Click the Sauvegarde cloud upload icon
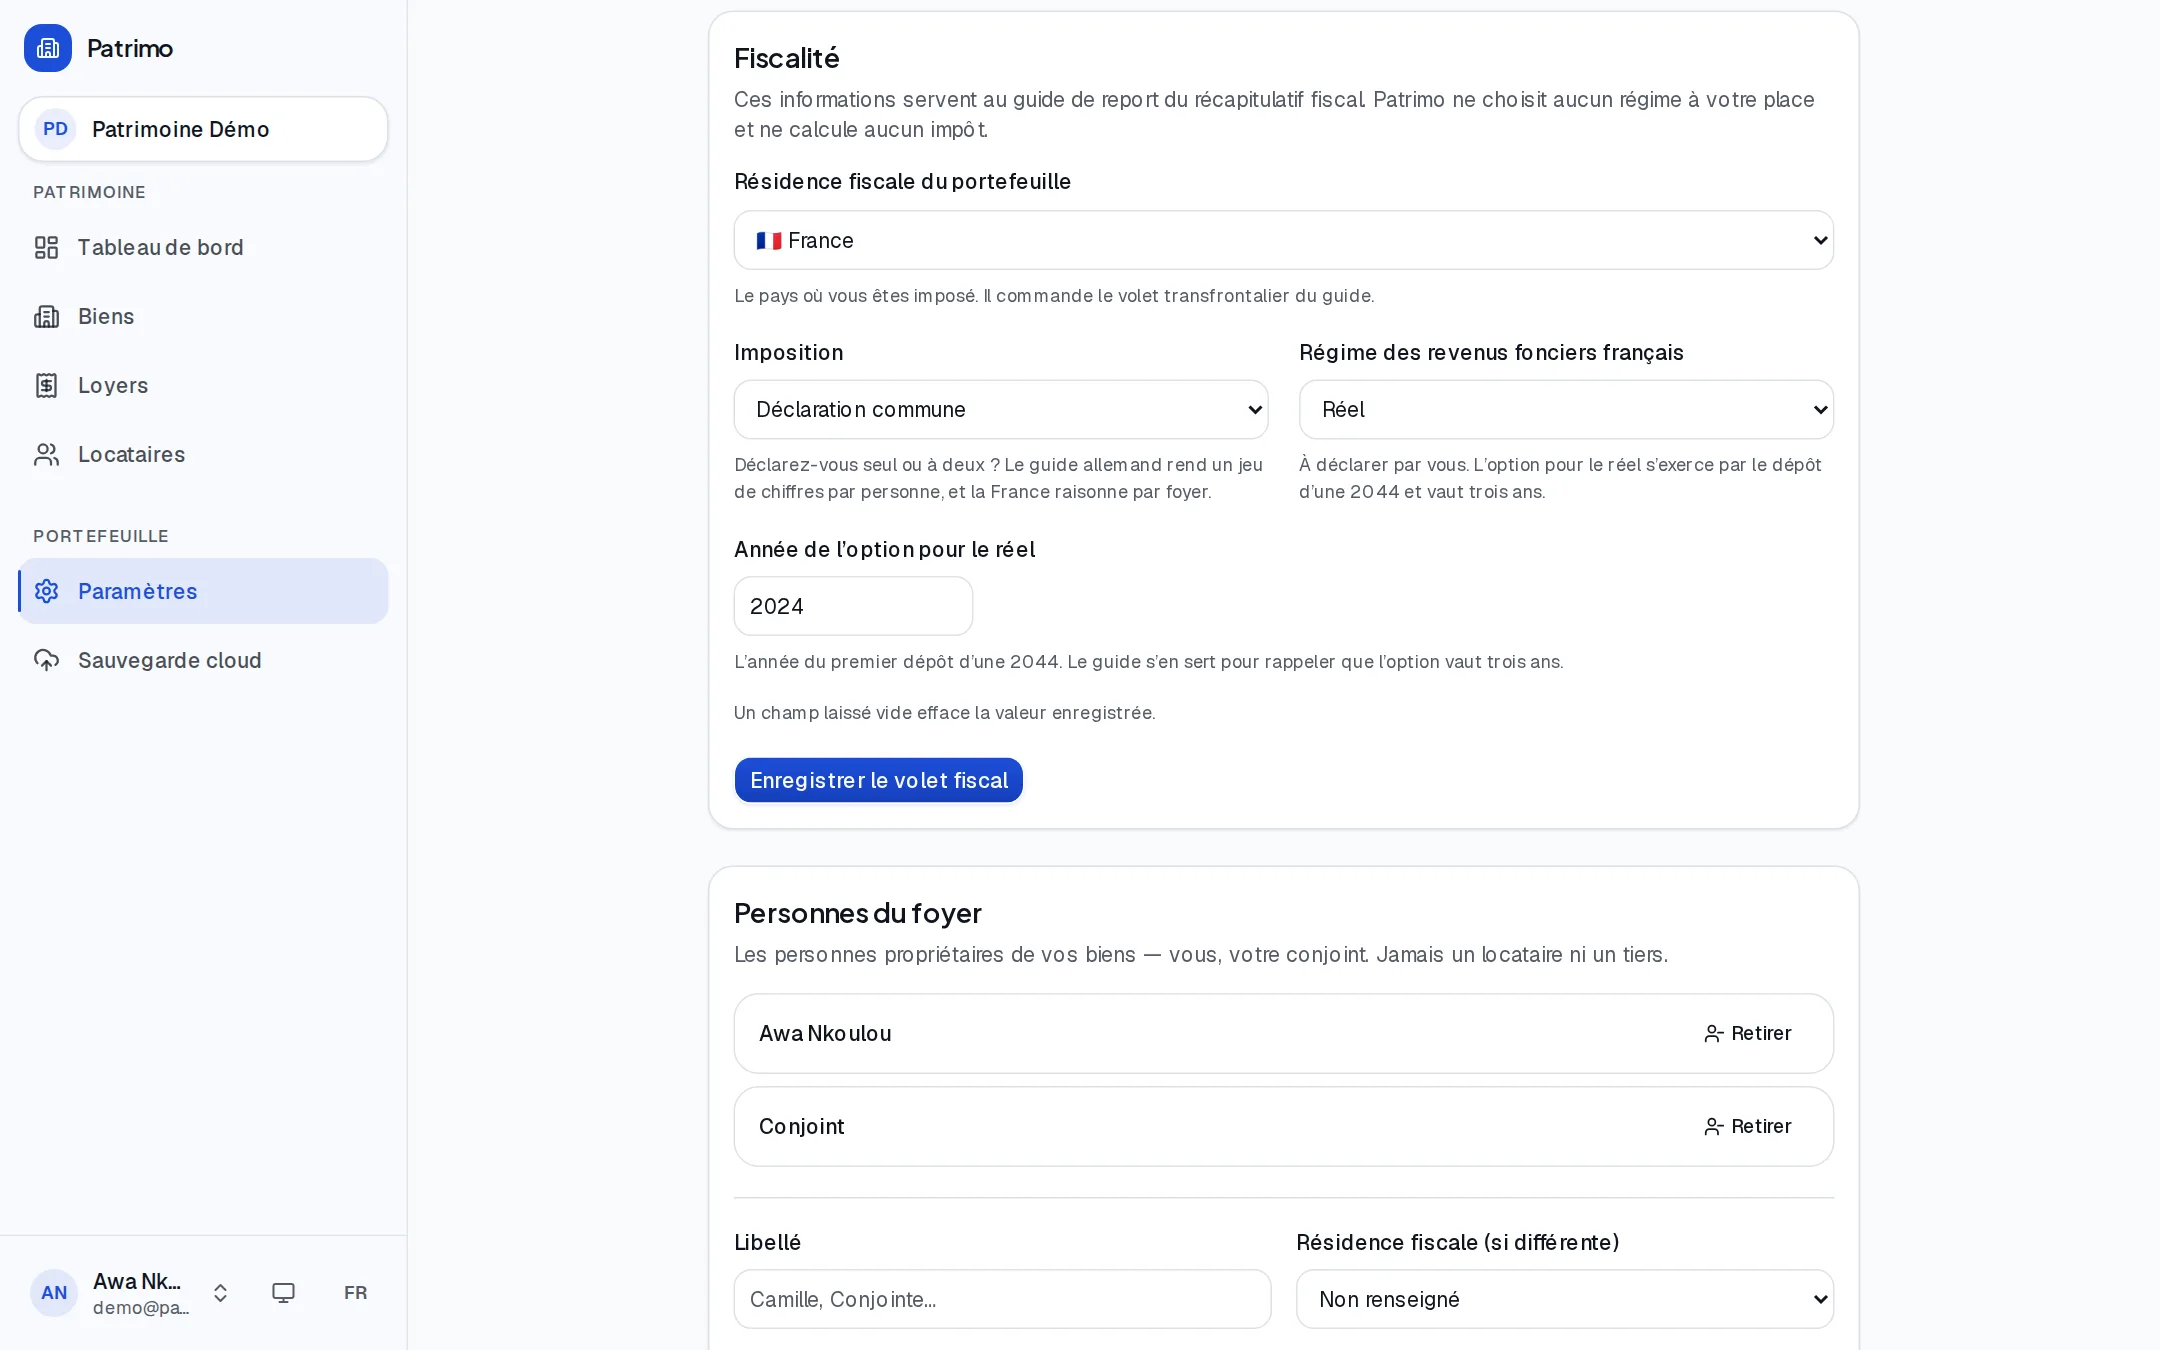 46,660
